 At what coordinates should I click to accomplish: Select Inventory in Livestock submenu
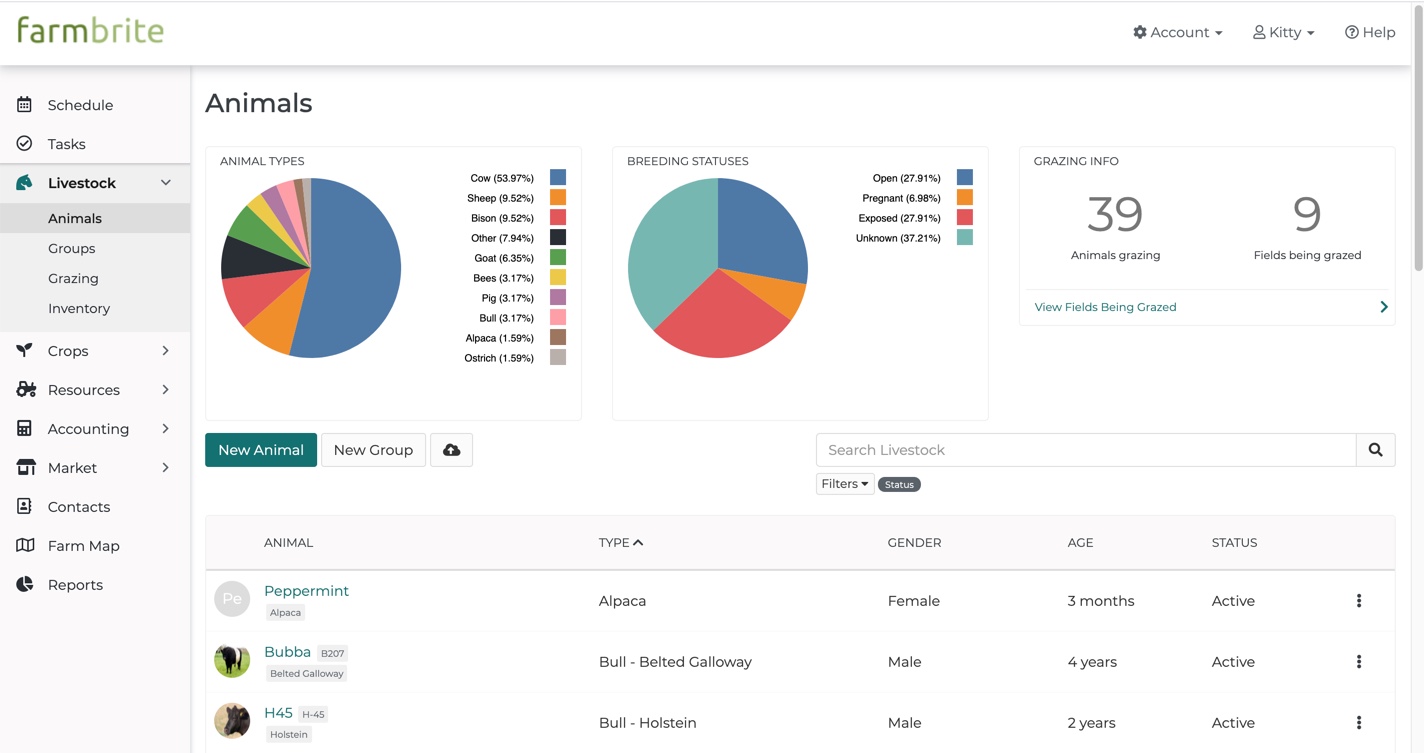coord(79,308)
